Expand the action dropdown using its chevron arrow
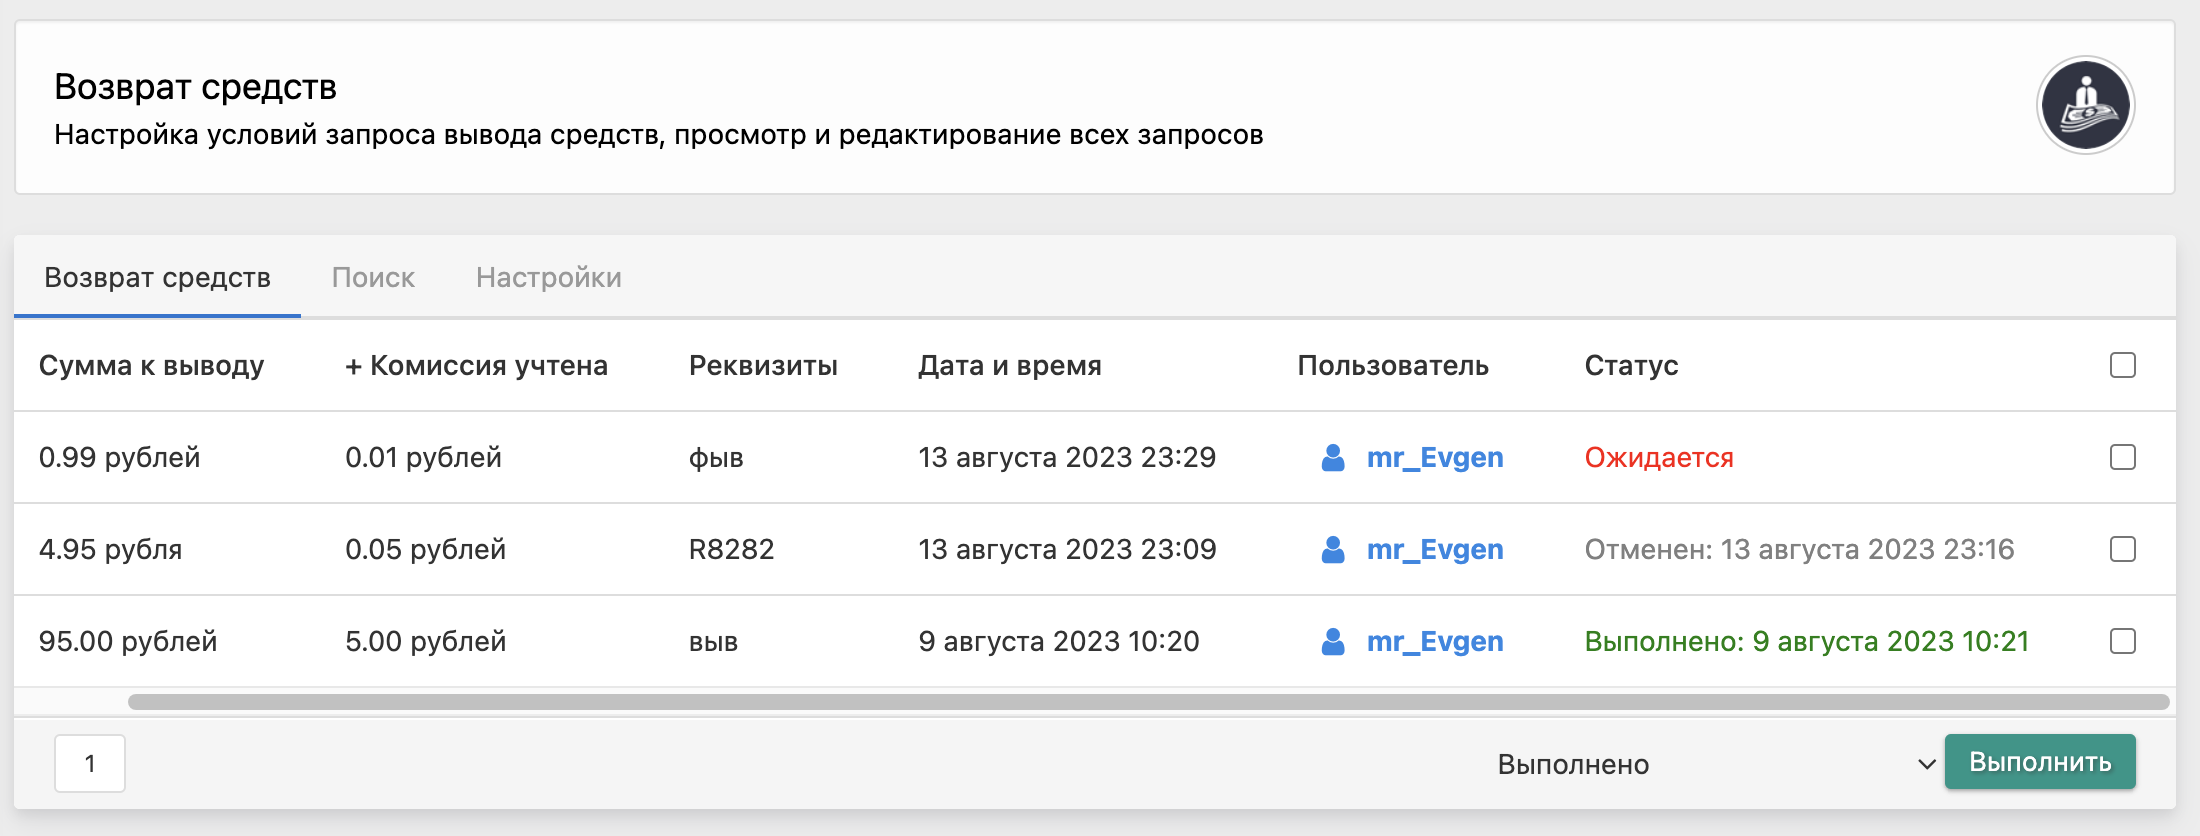2200x836 pixels. tap(1926, 764)
